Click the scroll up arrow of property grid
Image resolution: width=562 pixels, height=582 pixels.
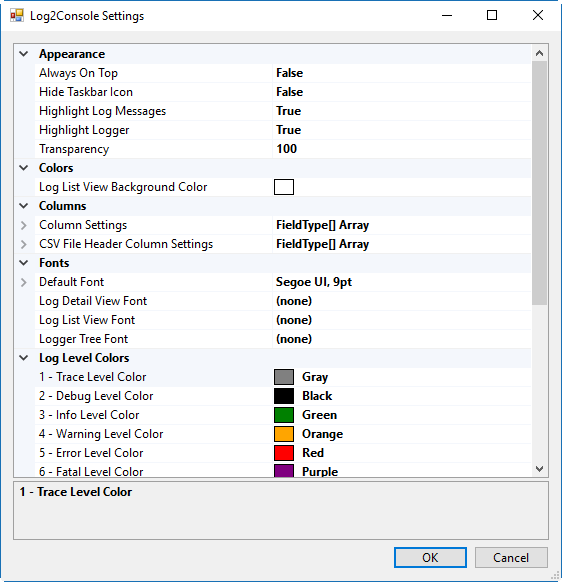click(539, 53)
